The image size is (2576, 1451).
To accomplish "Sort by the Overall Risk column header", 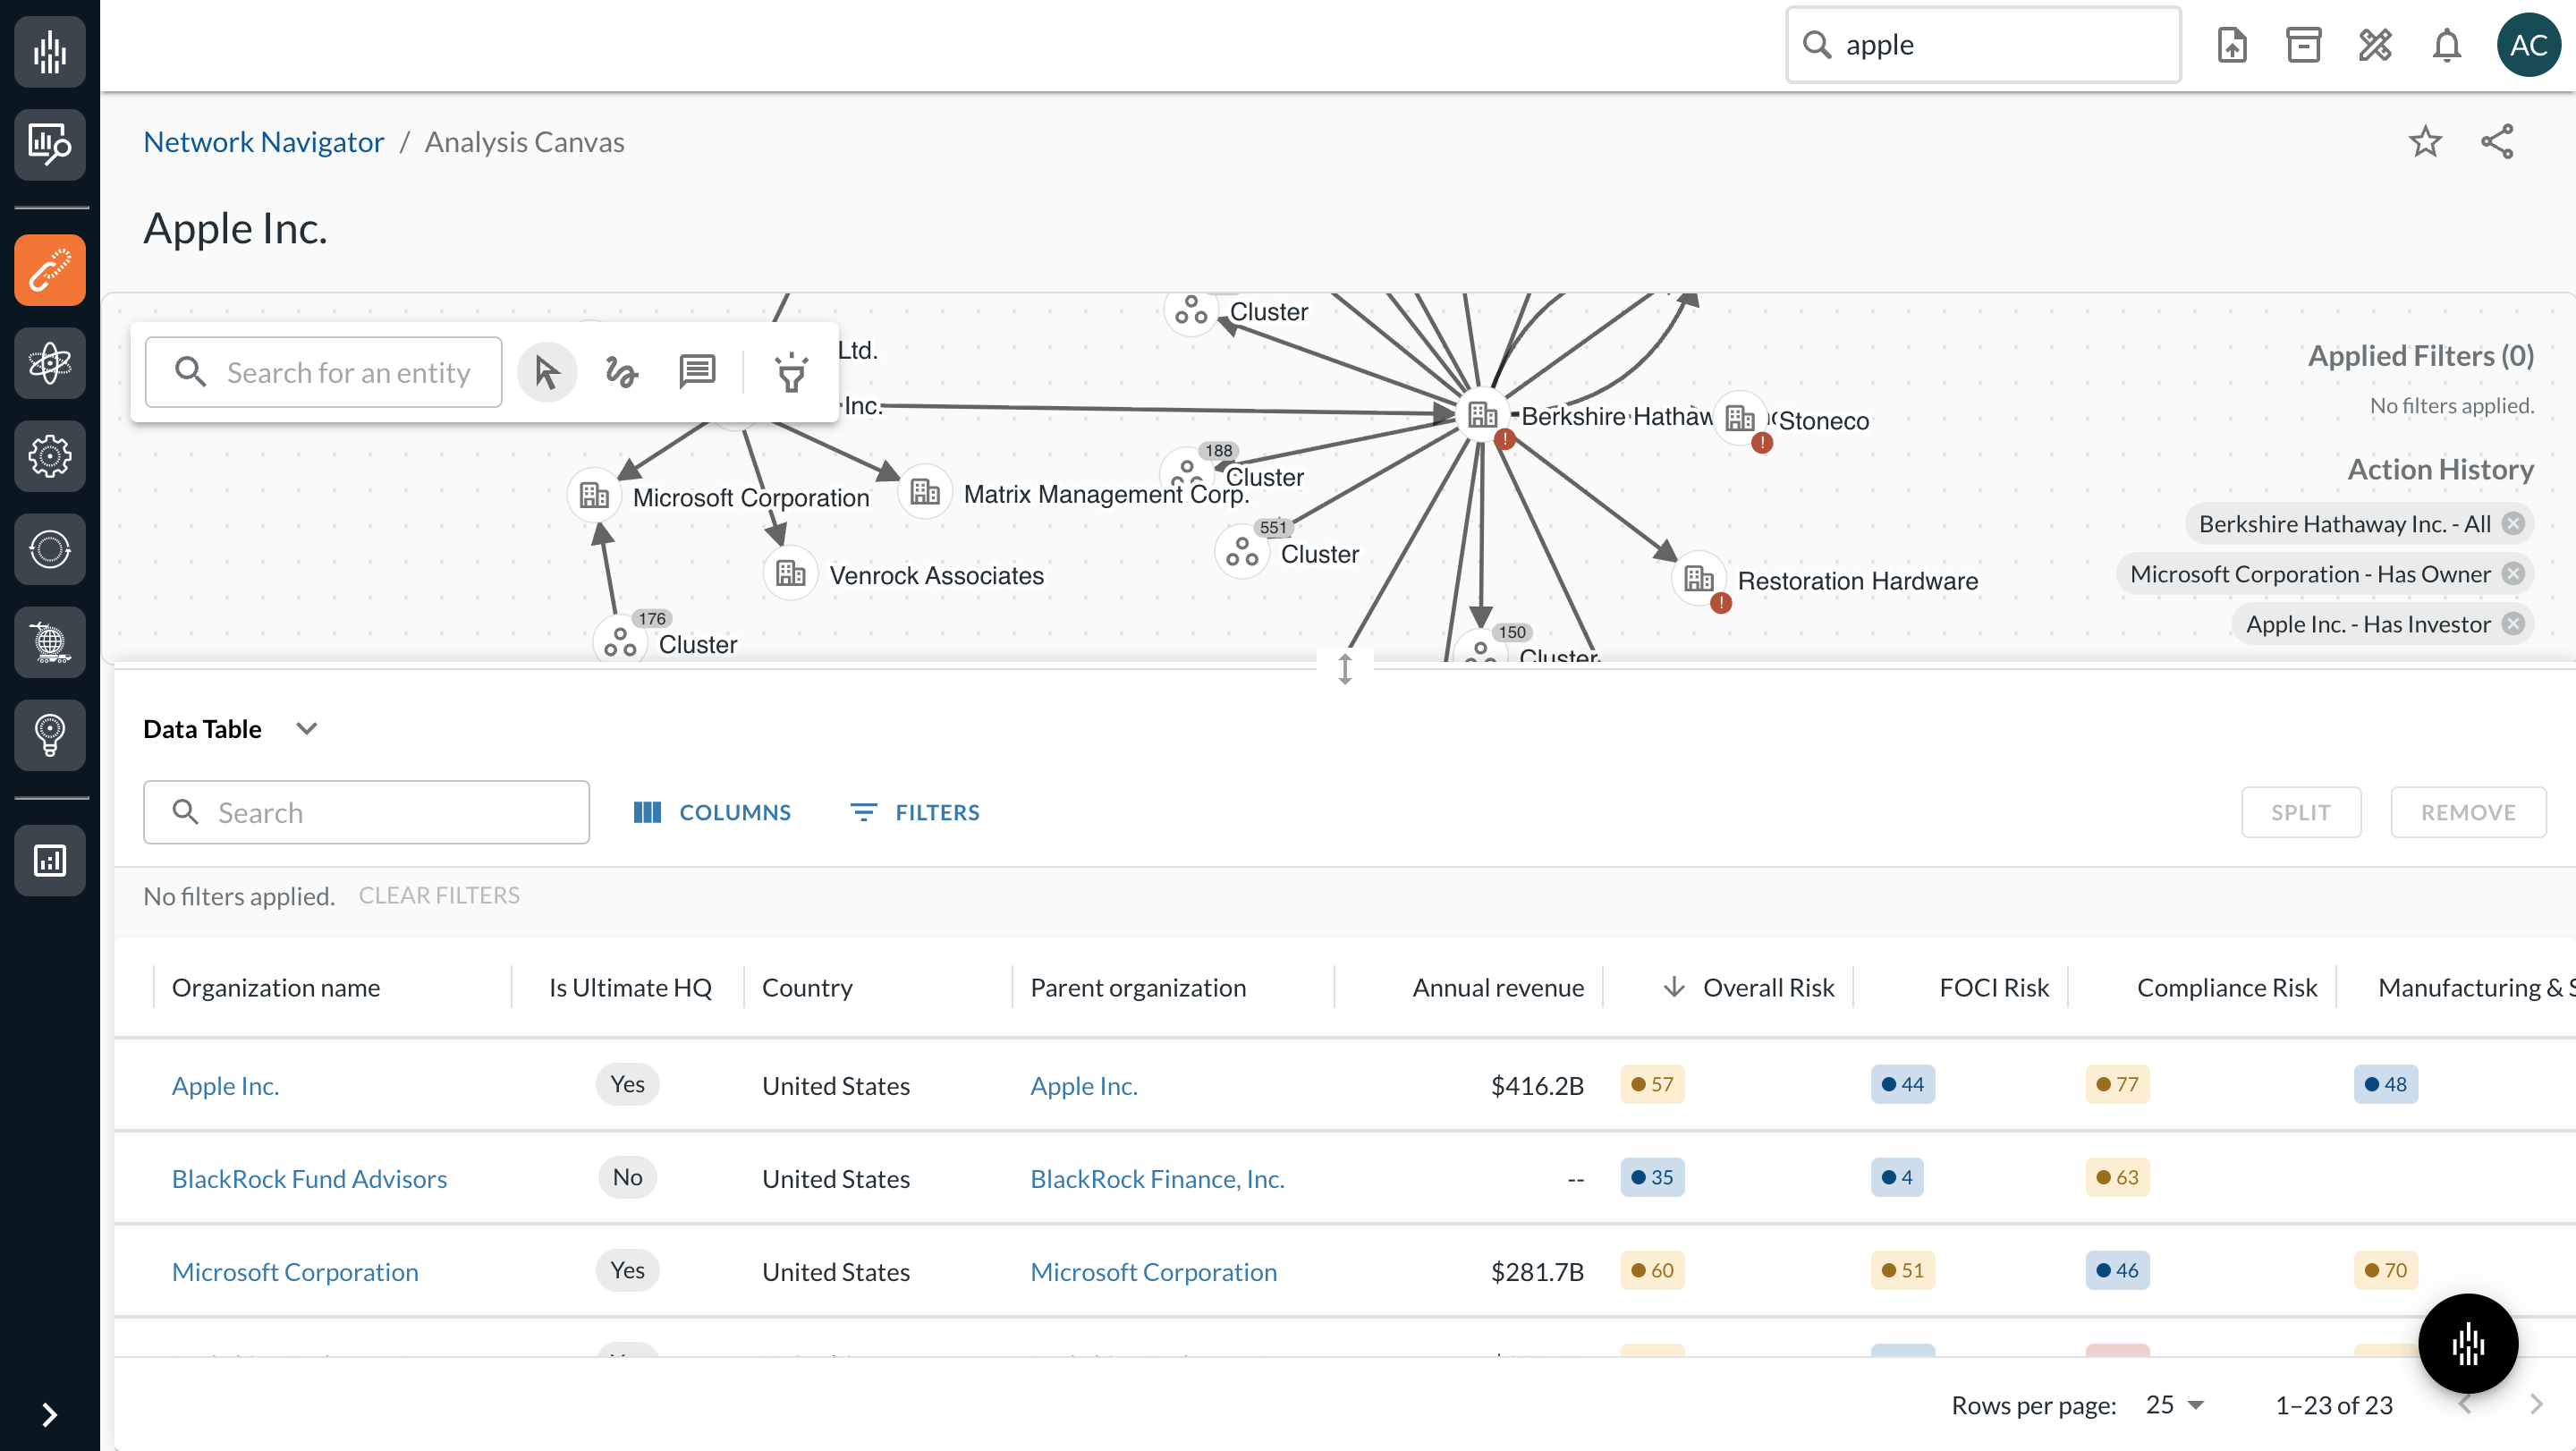I will click(1768, 988).
